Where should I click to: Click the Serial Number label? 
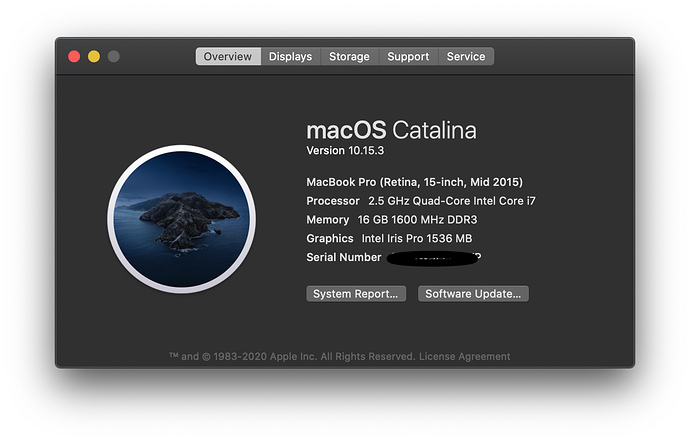click(x=344, y=257)
